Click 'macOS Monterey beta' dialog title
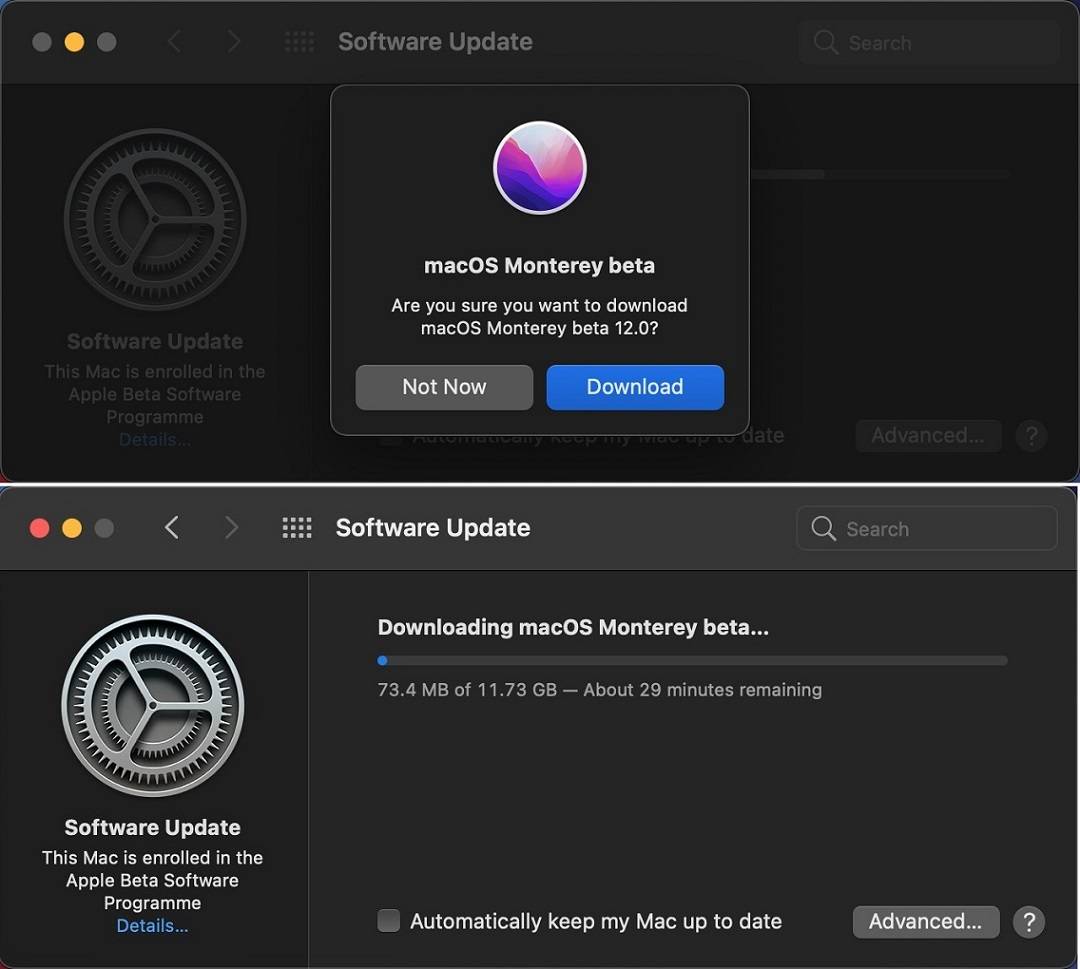The image size is (1080, 969). (x=539, y=266)
